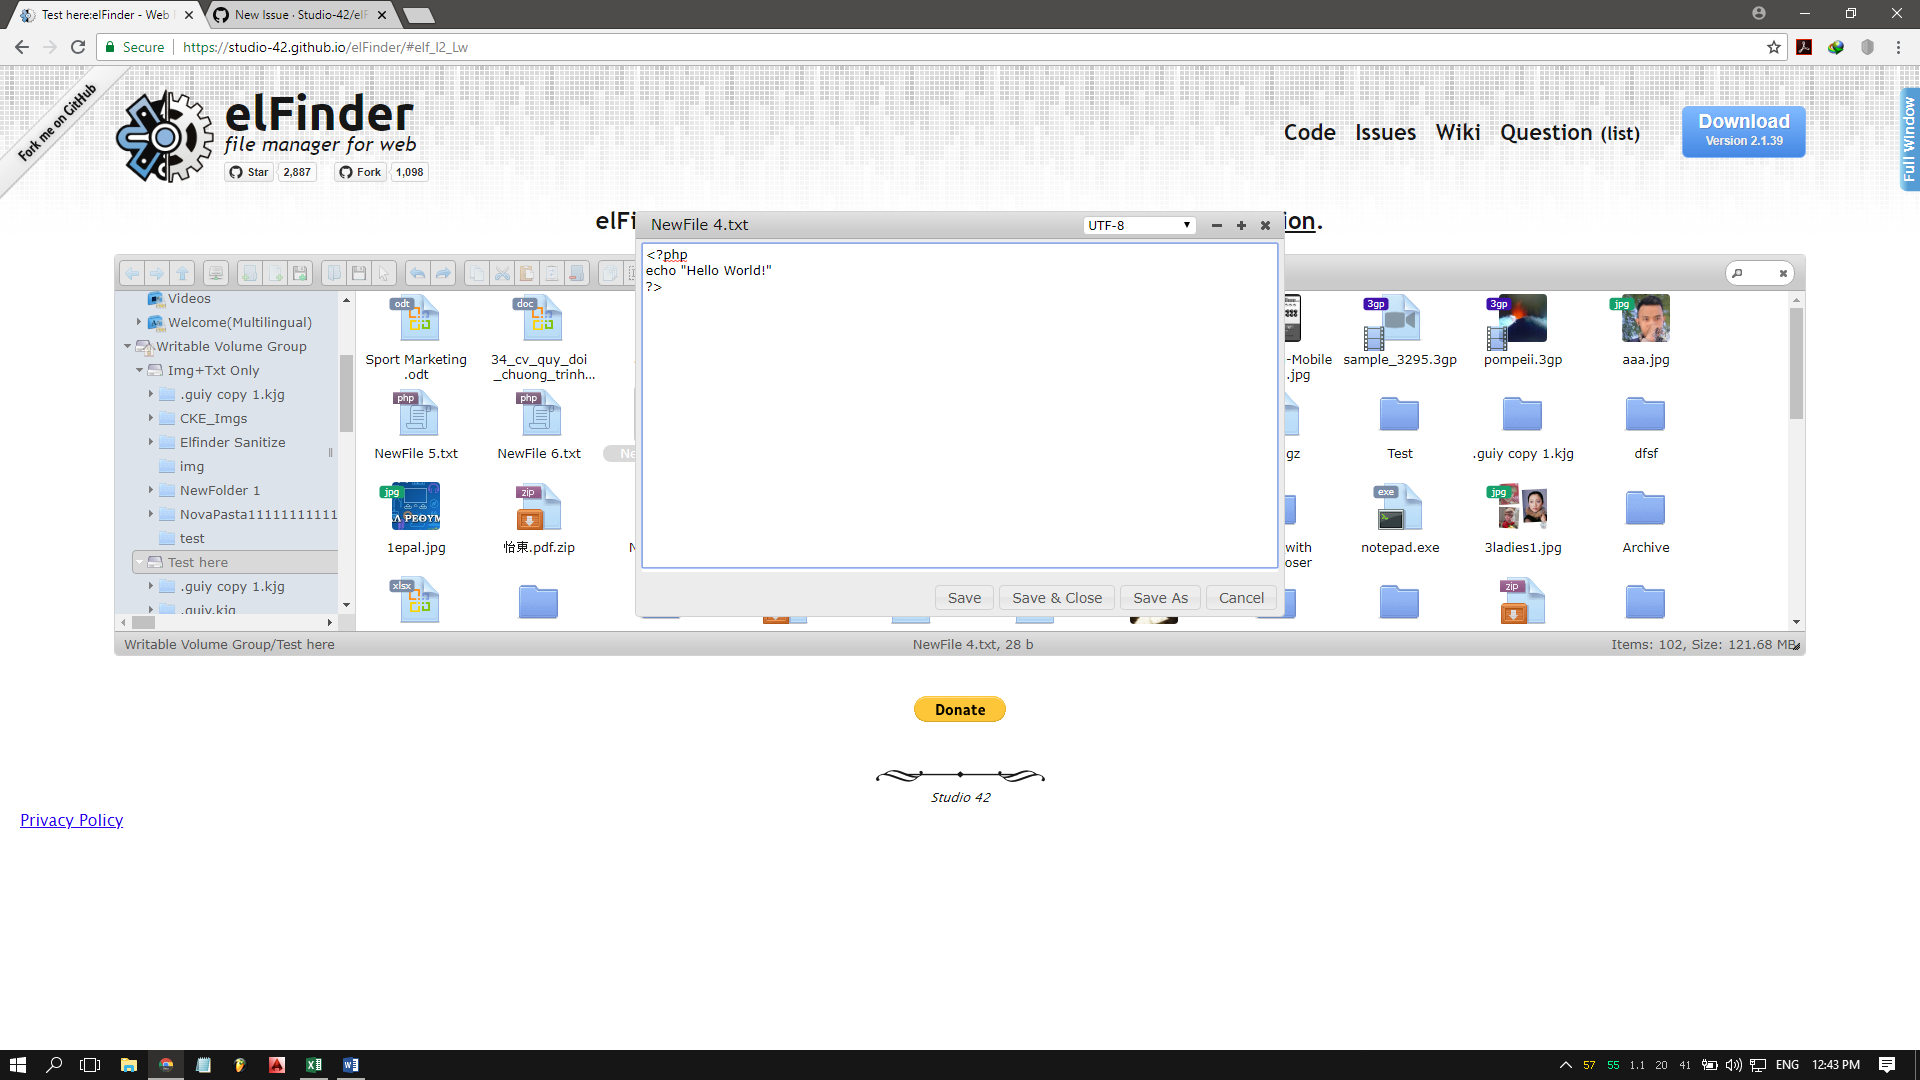This screenshot has width=1920, height=1080.
Task: Navigate up to parent folder
Action: tap(182, 272)
